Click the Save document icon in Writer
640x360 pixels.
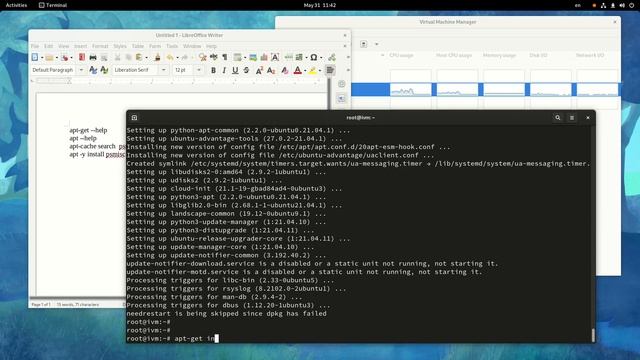pos(64,58)
